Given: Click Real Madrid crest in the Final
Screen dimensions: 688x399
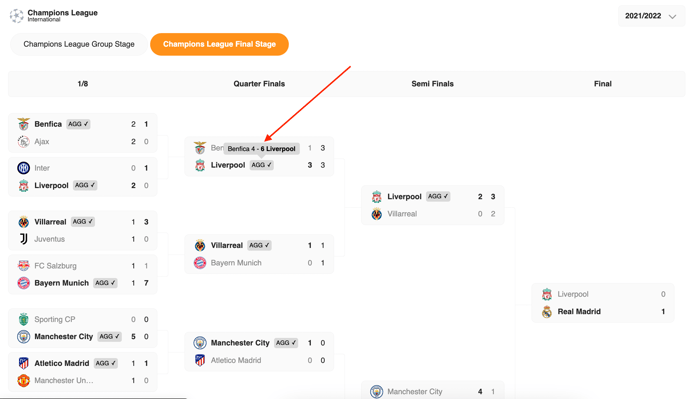Looking at the screenshot, I should click(x=547, y=312).
